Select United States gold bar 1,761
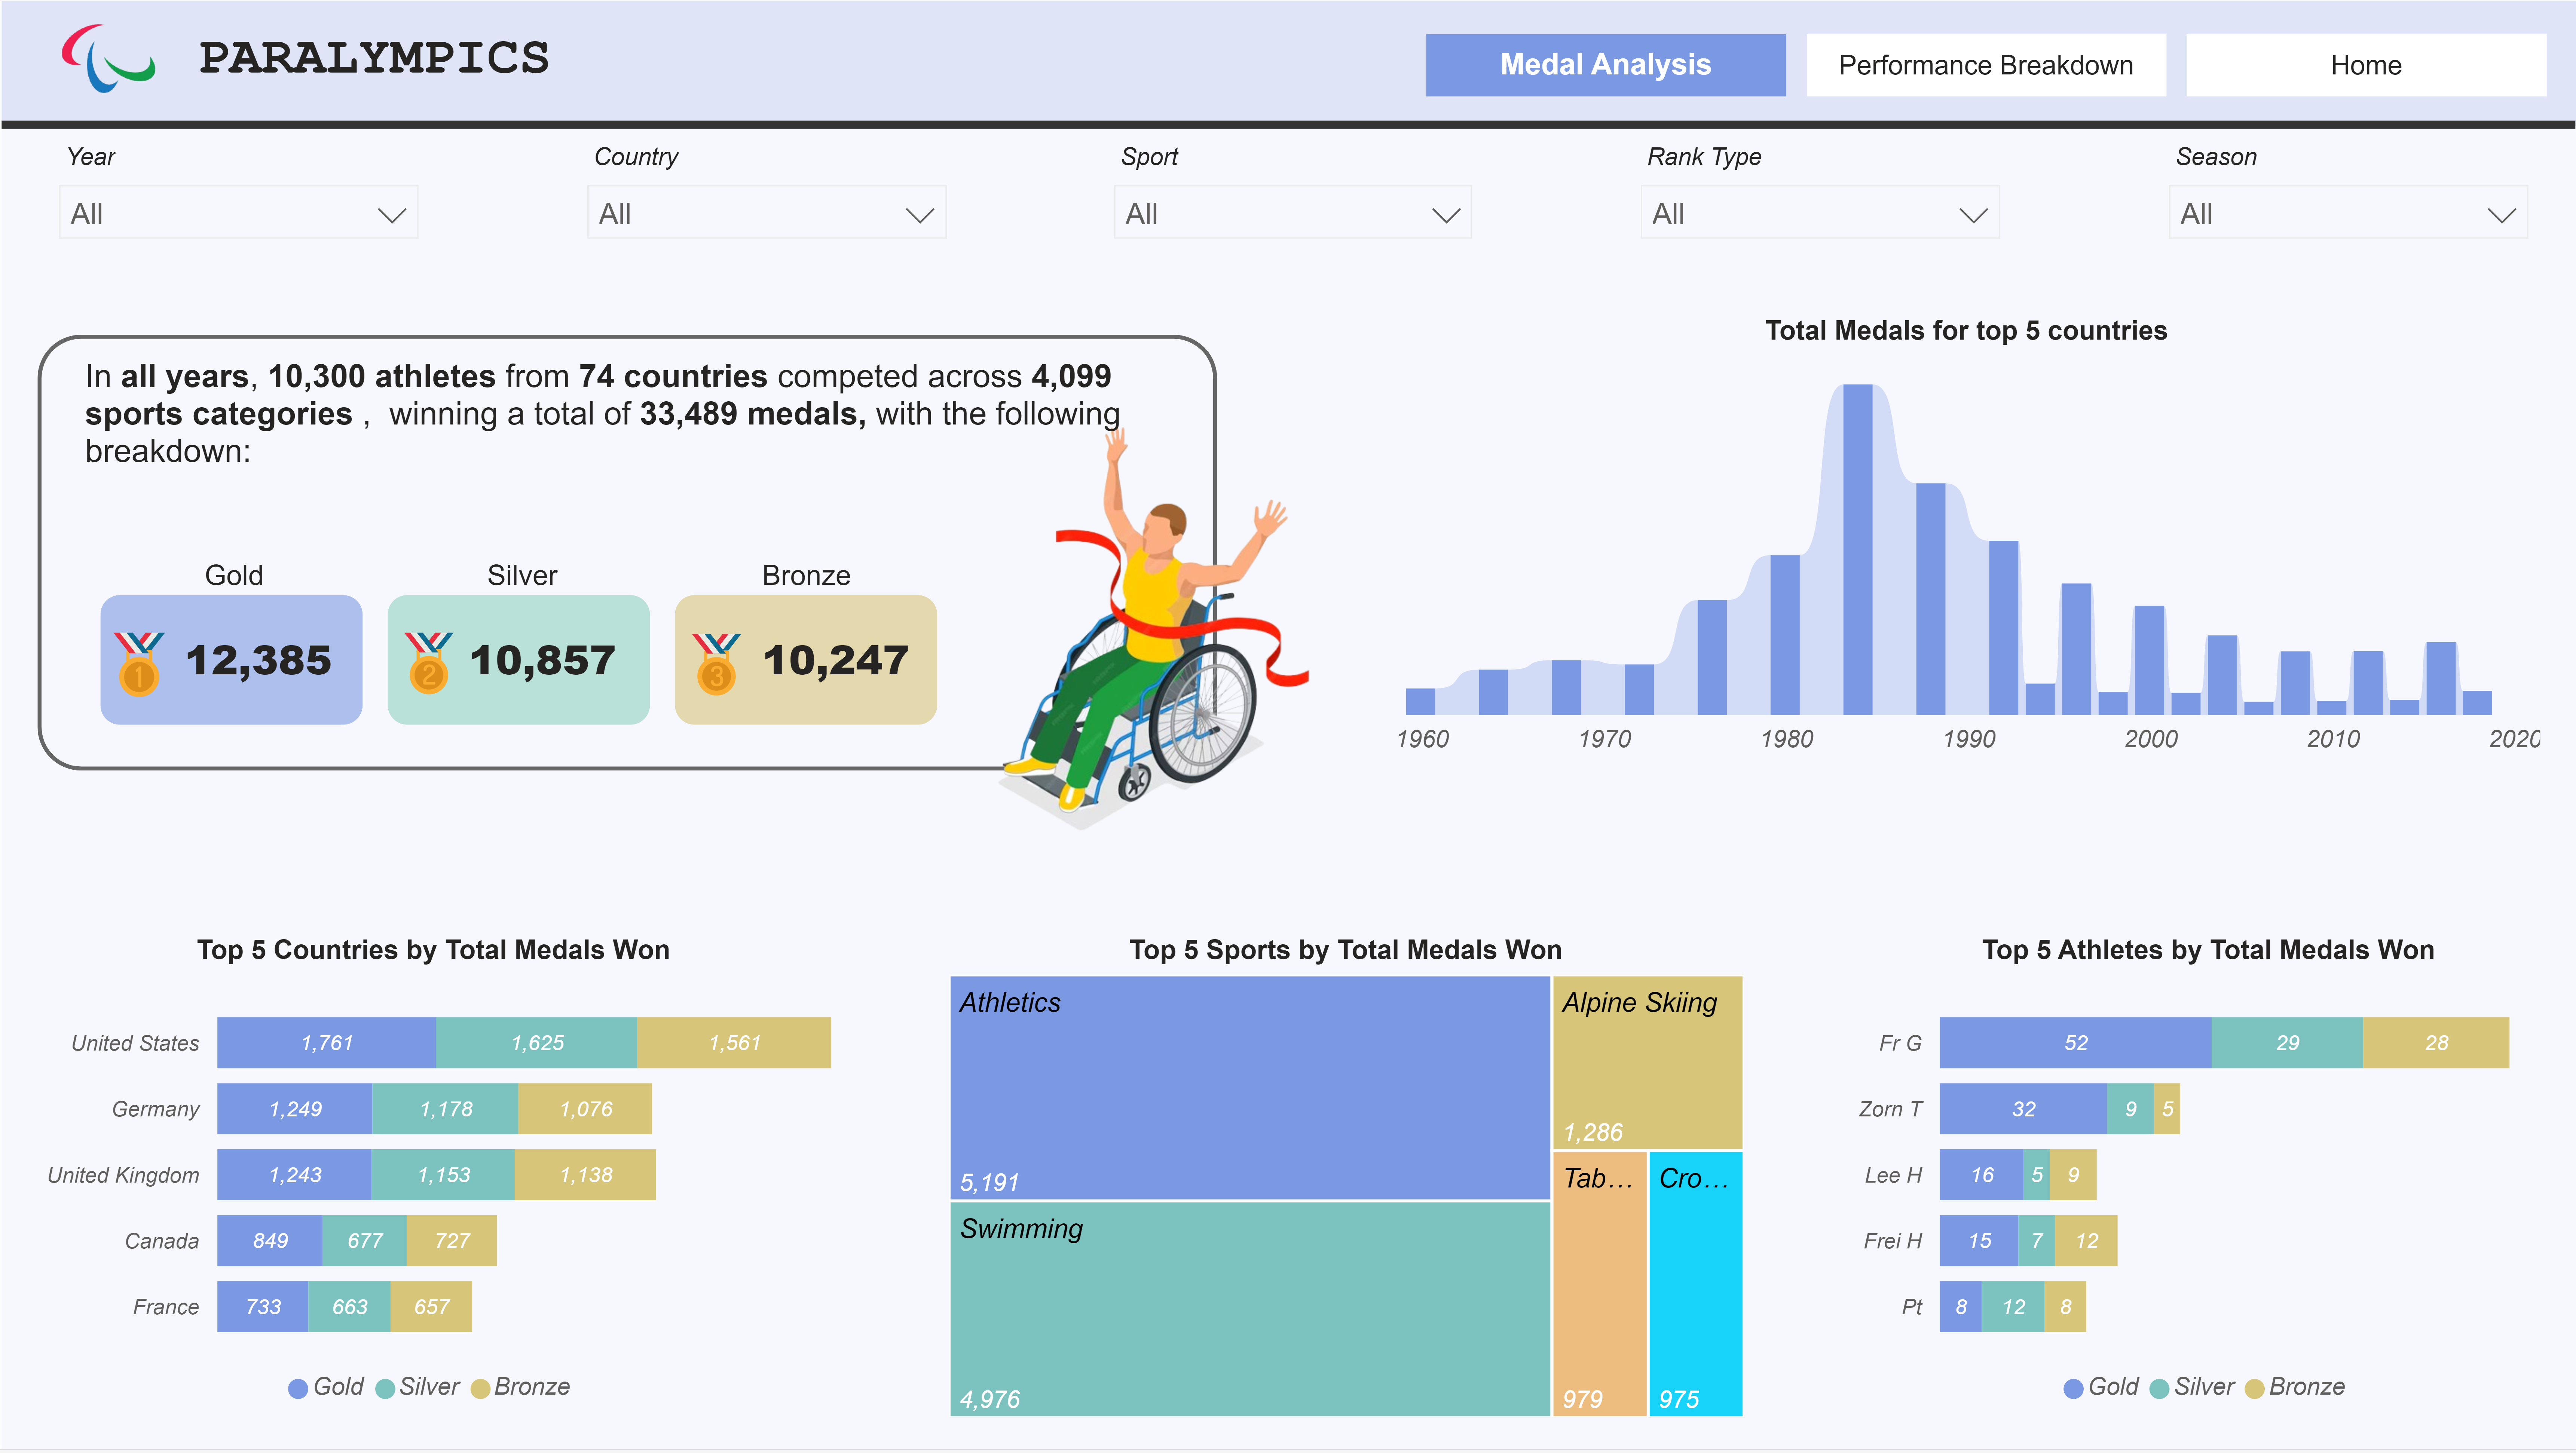The width and height of the screenshot is (2576, 1453). click(327, 1043)
